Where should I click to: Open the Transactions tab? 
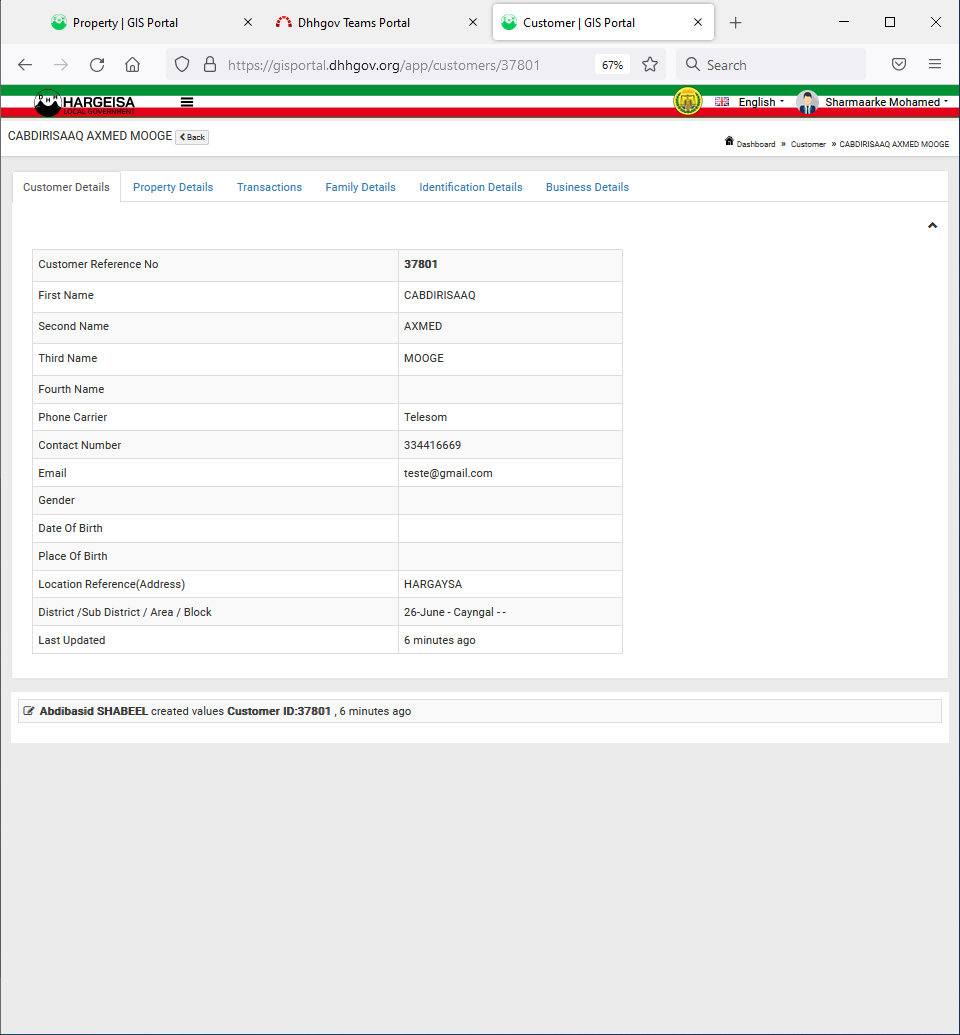point(269,187)
